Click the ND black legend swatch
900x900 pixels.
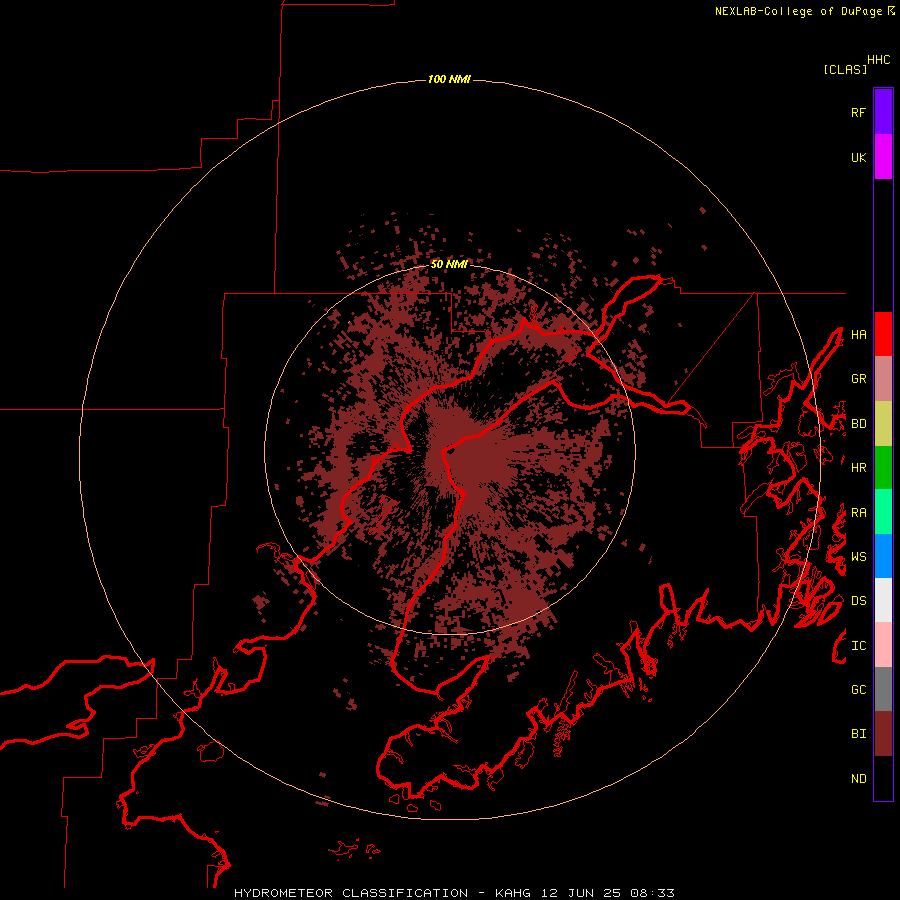[883, 778]
